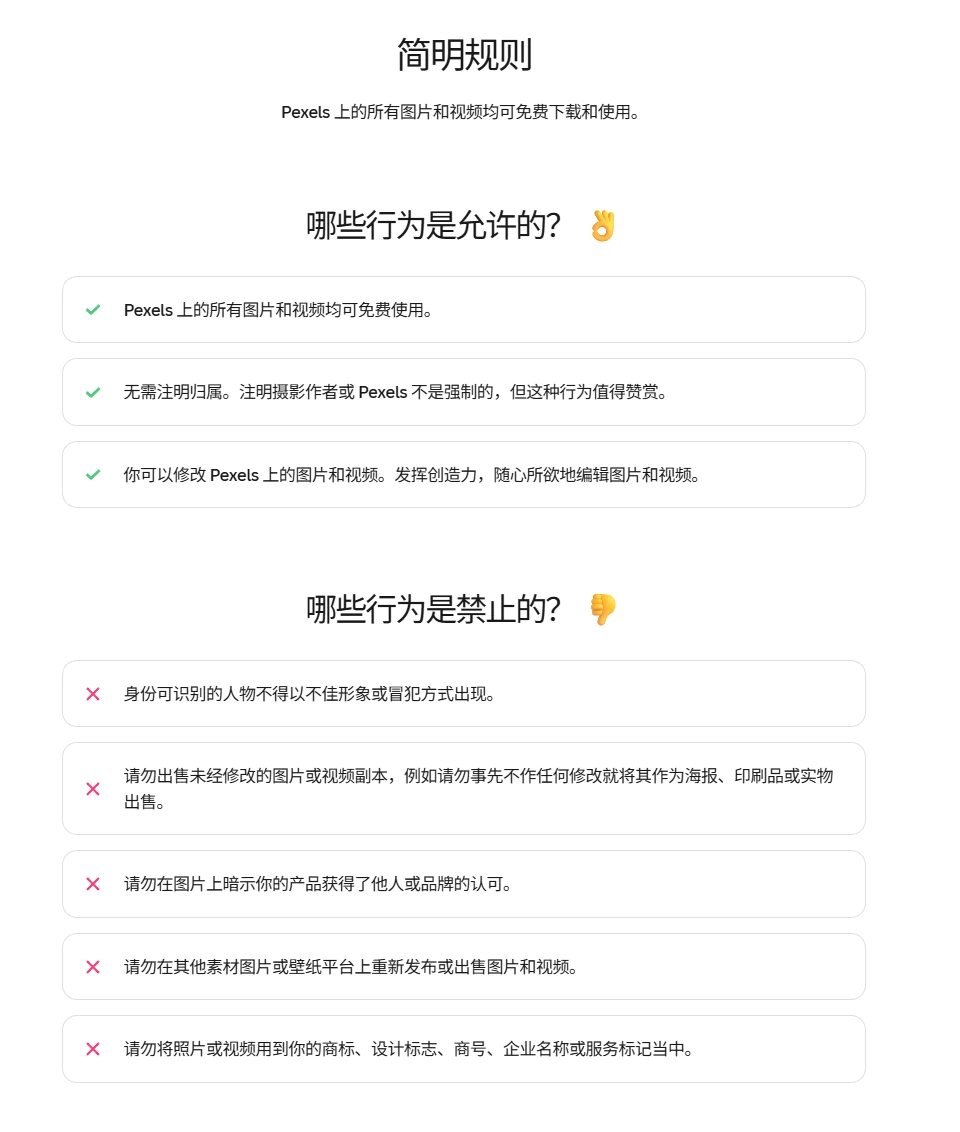The height and width of the screenshot is (1132, 960).
Task: Click the red X beside 请勿在图片上暗示
Action: (93, 884)
